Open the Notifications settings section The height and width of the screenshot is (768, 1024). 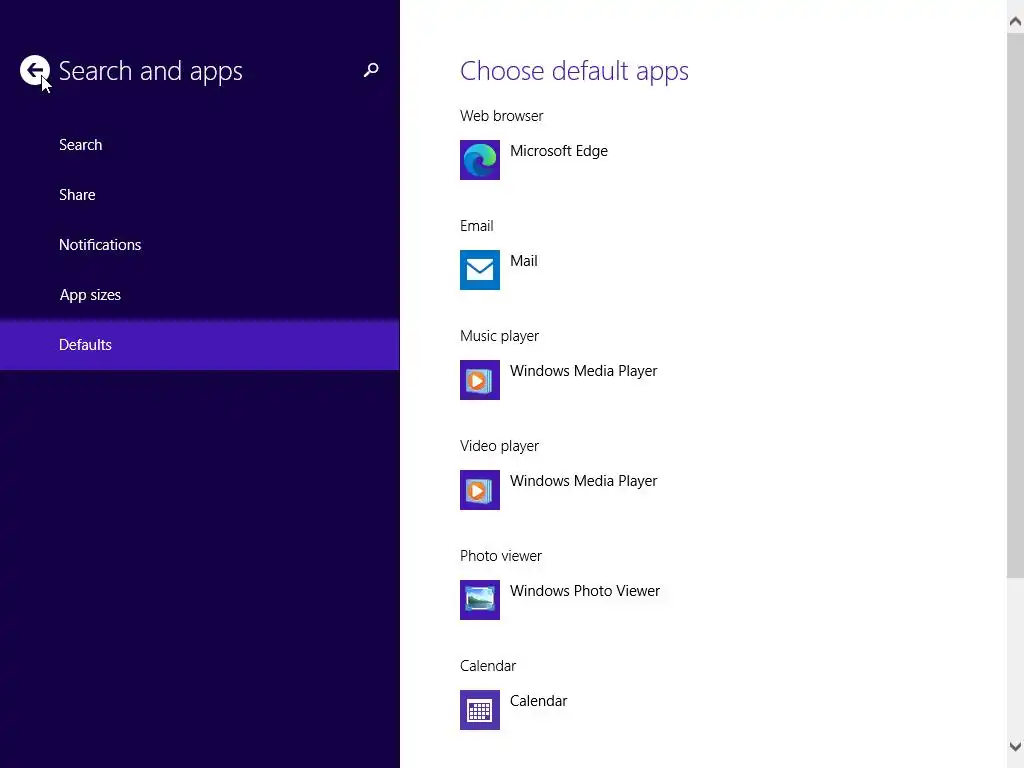click(100, 245)
